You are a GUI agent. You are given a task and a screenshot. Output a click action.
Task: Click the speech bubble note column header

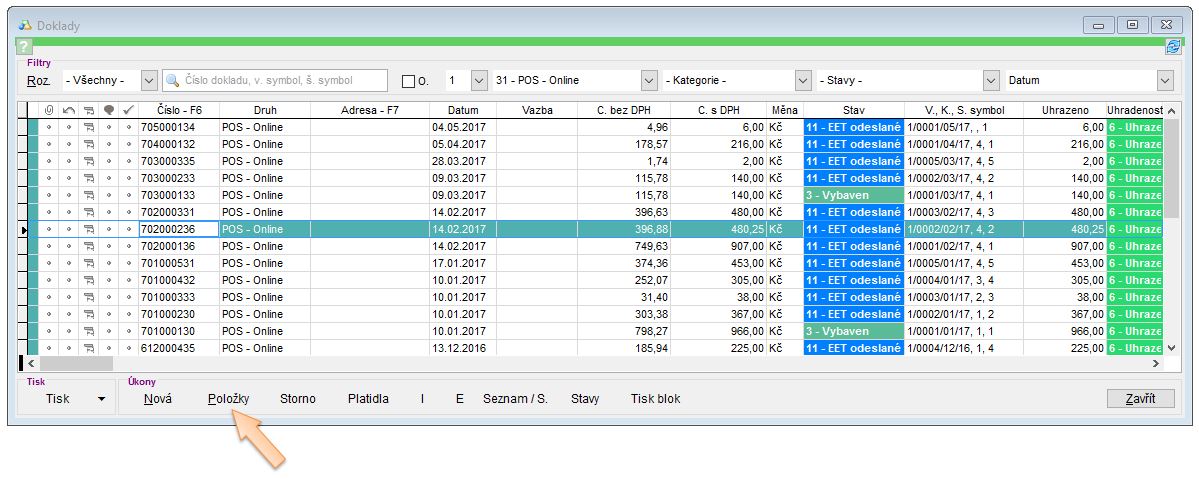pyautogui.click(x=108, y=110)
